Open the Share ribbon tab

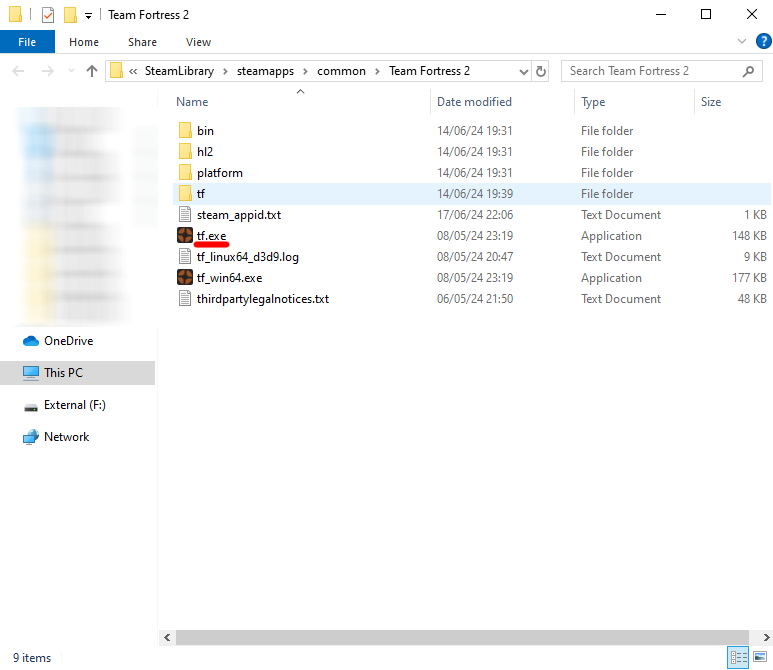(142, 42)
